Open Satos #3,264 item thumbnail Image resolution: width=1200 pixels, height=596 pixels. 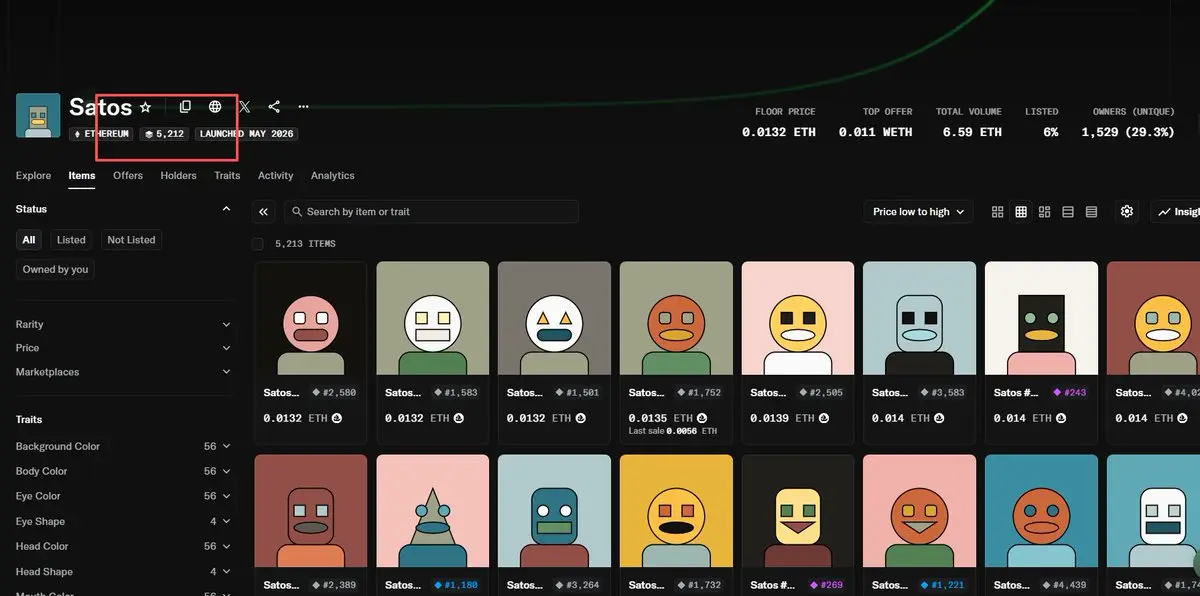tap(554, 512)
